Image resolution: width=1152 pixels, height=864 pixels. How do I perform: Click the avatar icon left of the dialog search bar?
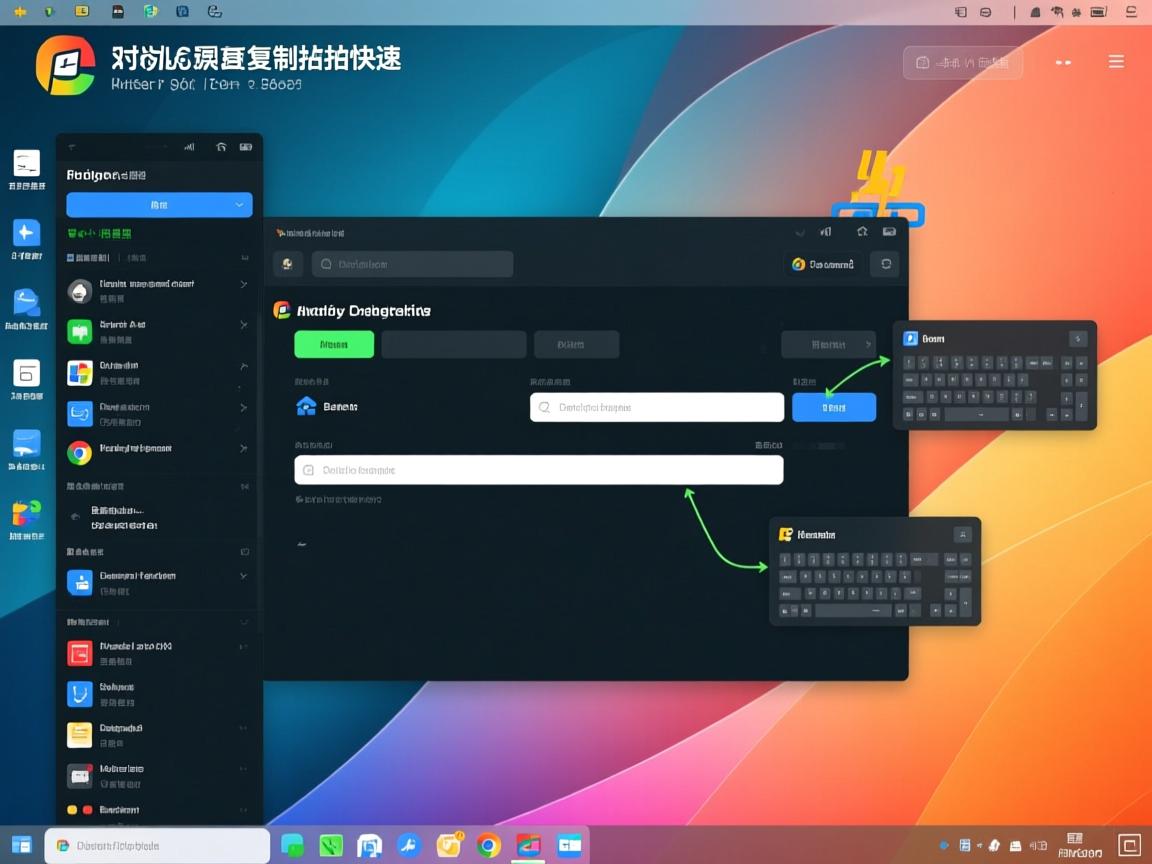point(288,263)
